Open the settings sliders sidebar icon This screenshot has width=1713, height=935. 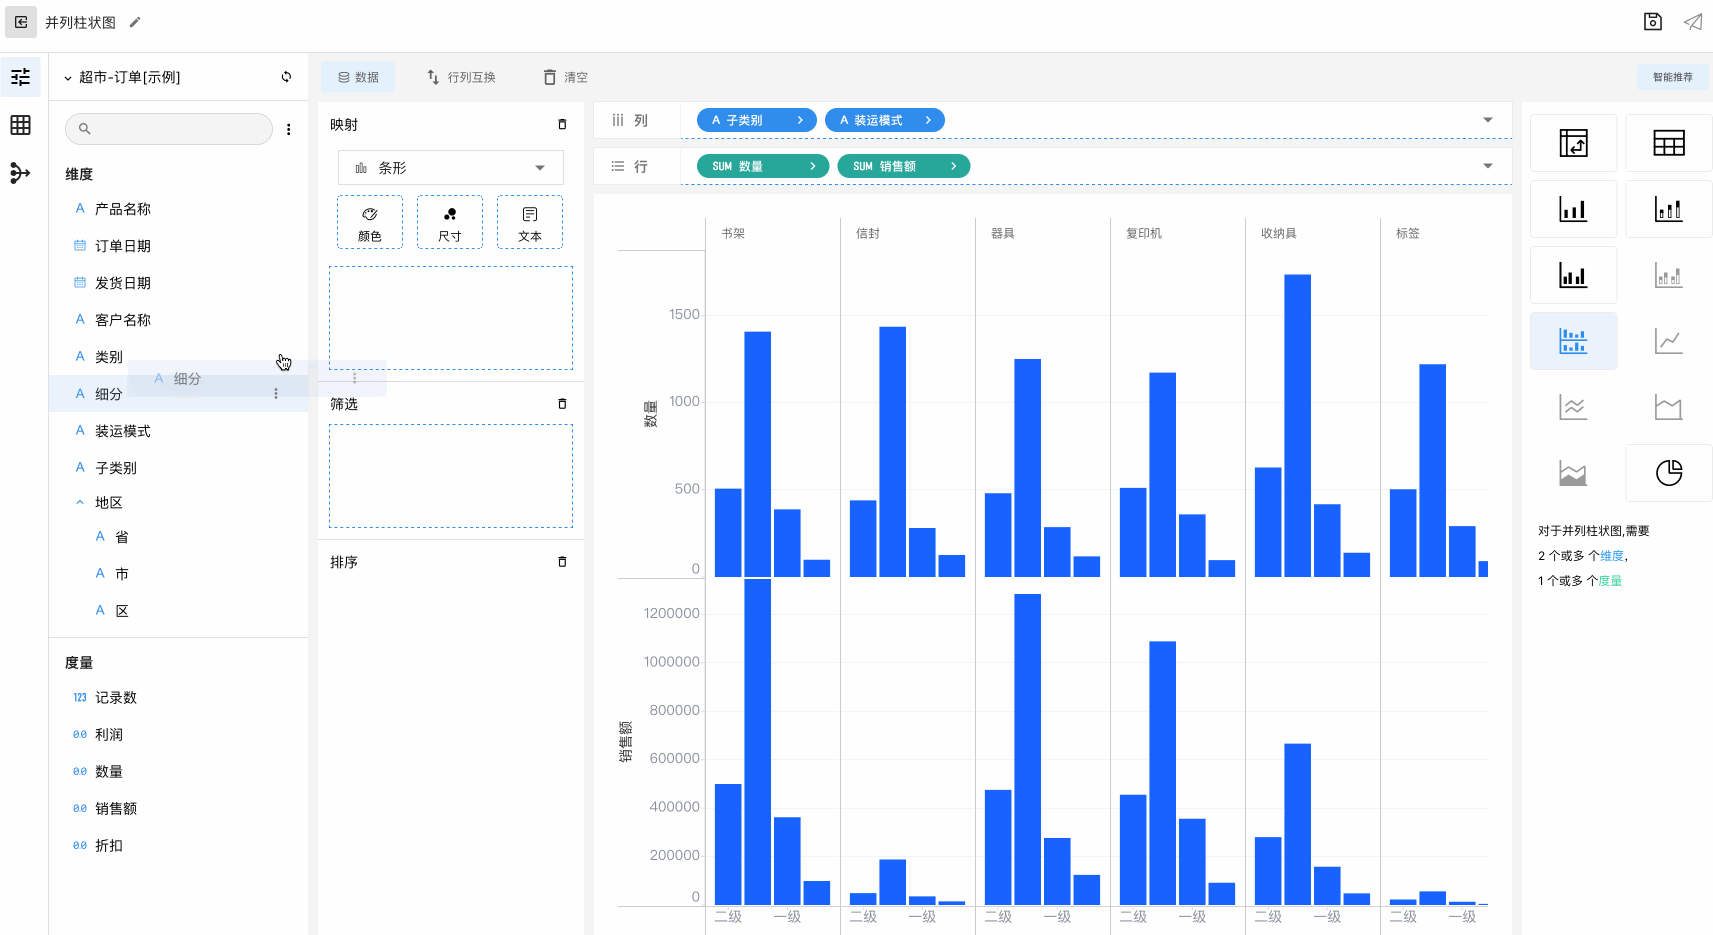[x=20, y=77]
